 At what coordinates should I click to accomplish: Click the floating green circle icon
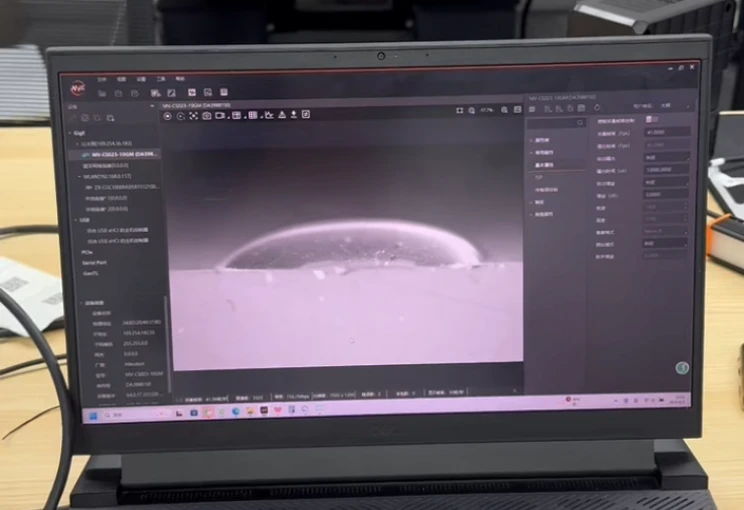click(682, 368)
